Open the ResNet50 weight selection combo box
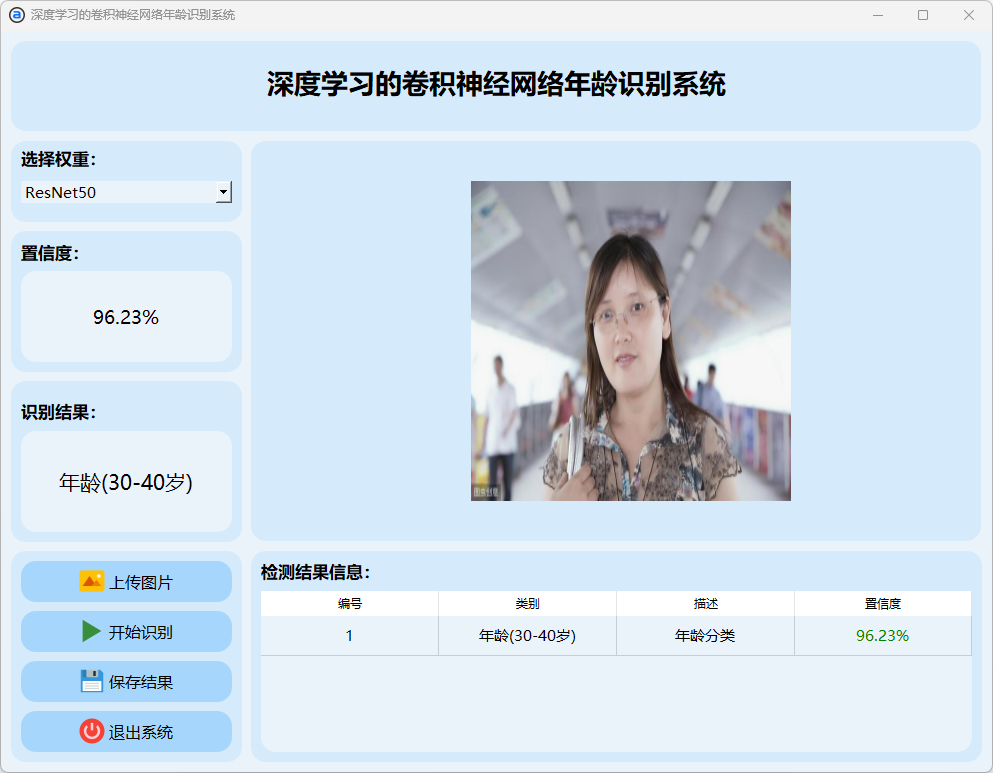This screenshot has height=773, width=993. click(118, 192)
